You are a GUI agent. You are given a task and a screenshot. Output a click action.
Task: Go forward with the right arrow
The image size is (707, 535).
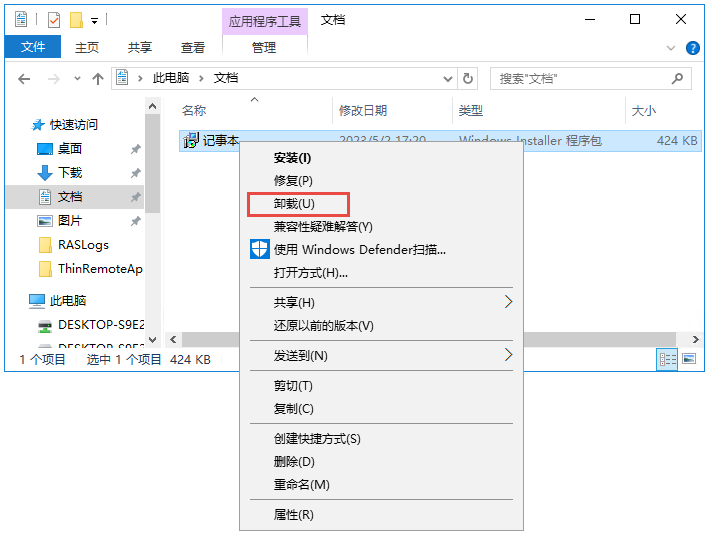point(54,79)
